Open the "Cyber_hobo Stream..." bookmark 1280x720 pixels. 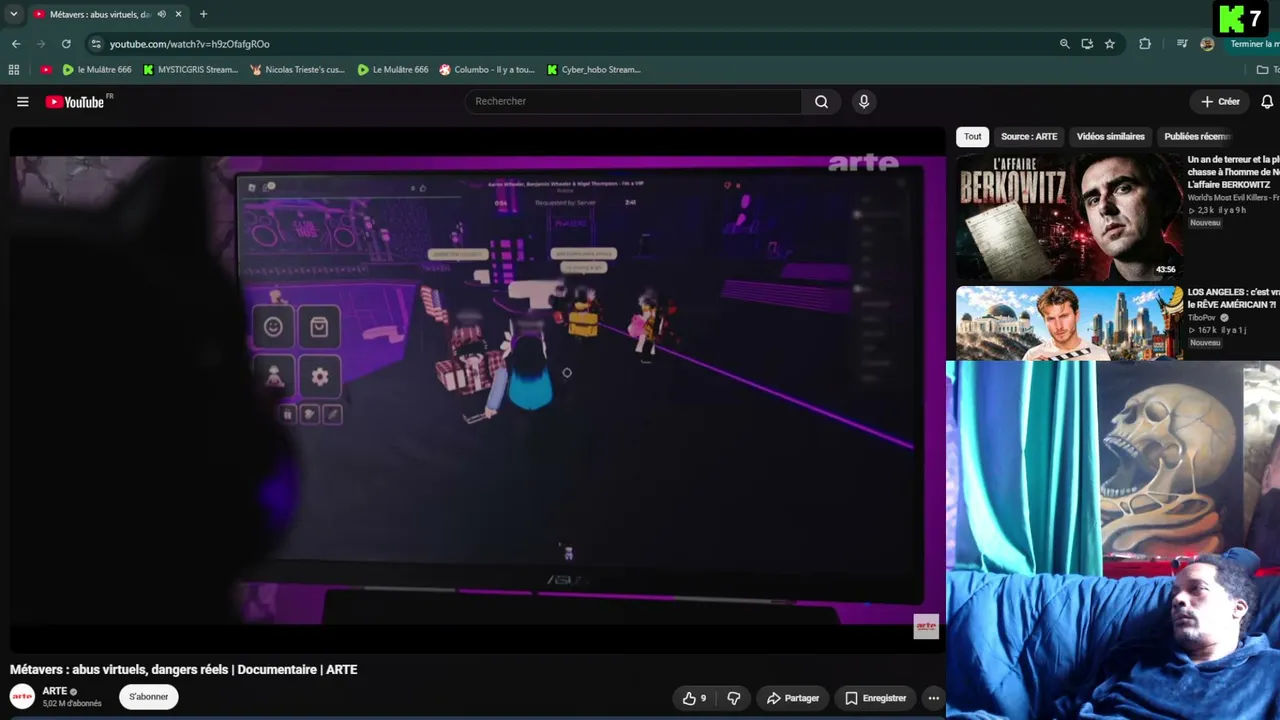click(594, 70)
